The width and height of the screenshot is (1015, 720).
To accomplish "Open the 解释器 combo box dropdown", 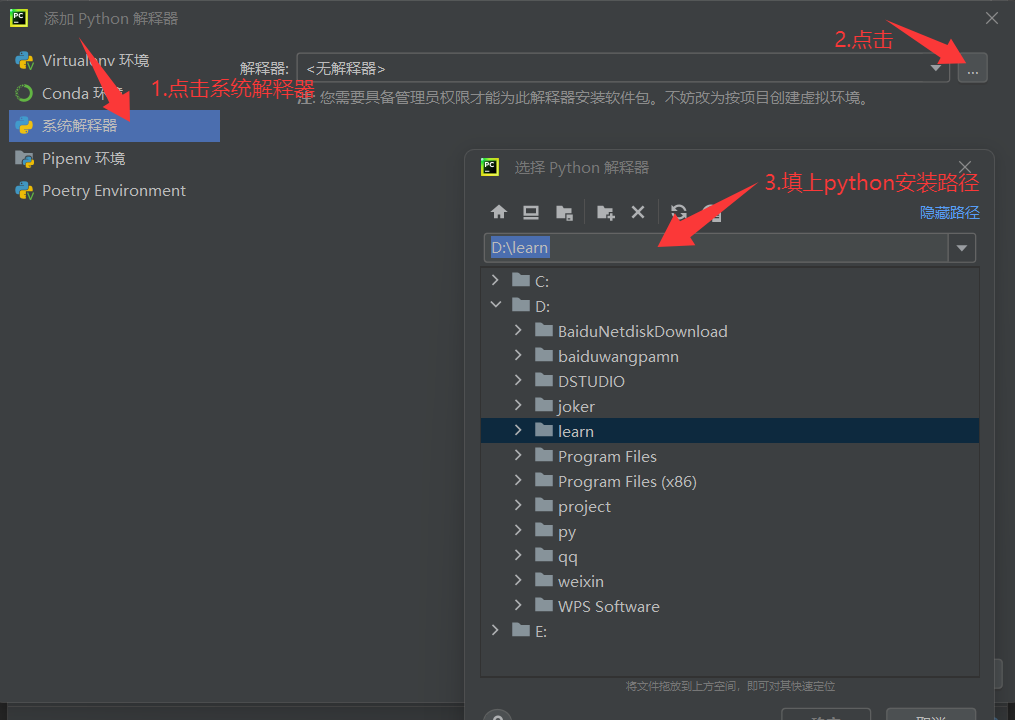I will (x=935, y=68).
